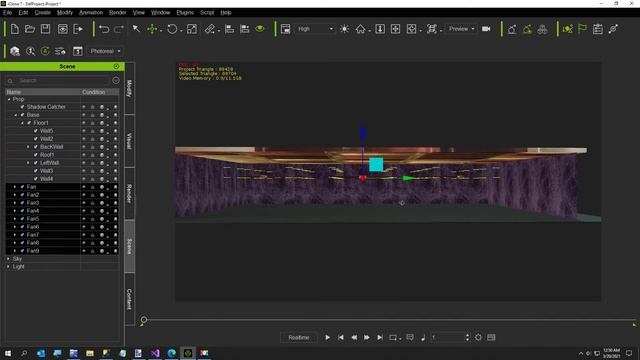This screenshot has width=640, height=360.
Task: Activate the Rotate tool
Action: coord(172,29)
